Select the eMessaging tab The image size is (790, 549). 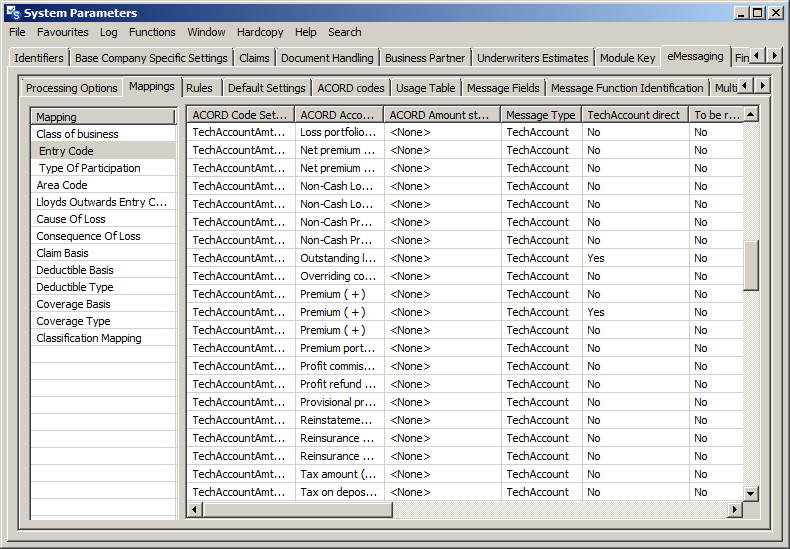click(695, 56)
